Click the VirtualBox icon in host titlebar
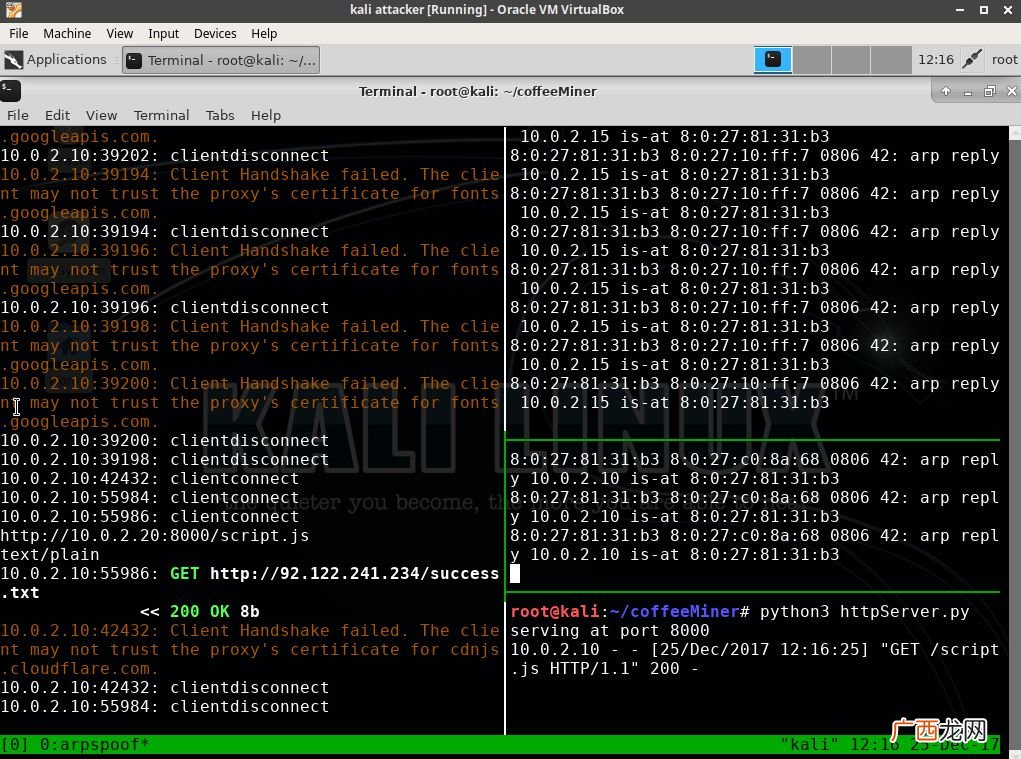Screen dimensions: 1021x759 (14, 10)
